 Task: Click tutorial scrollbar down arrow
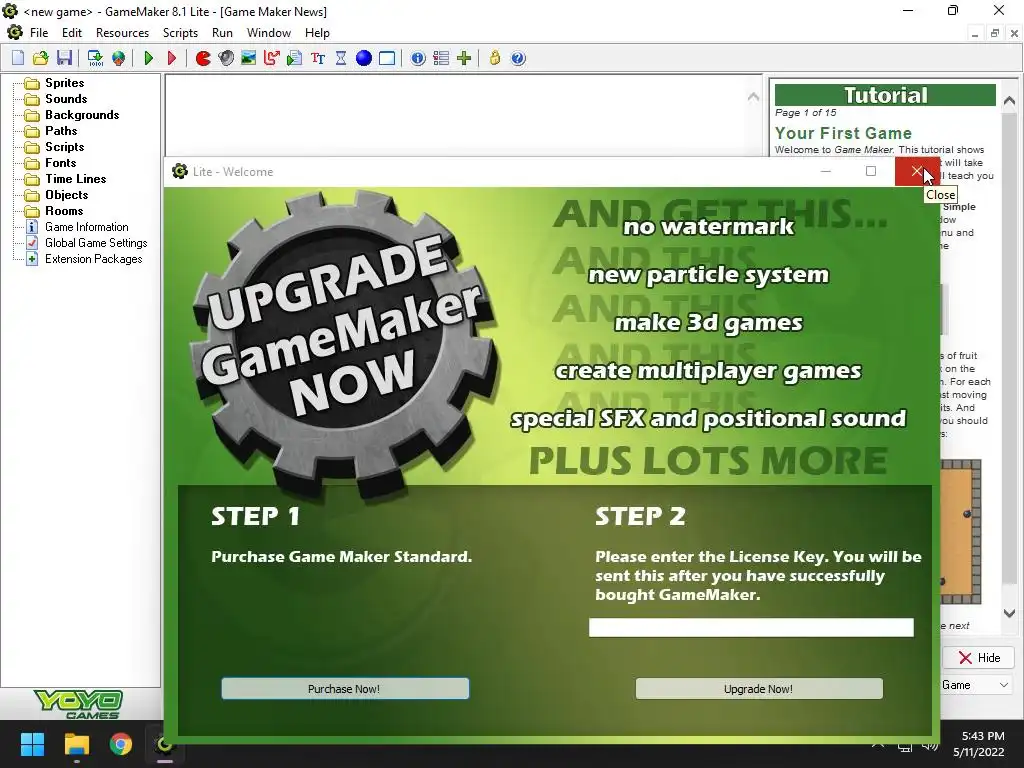pos(1009,613)
